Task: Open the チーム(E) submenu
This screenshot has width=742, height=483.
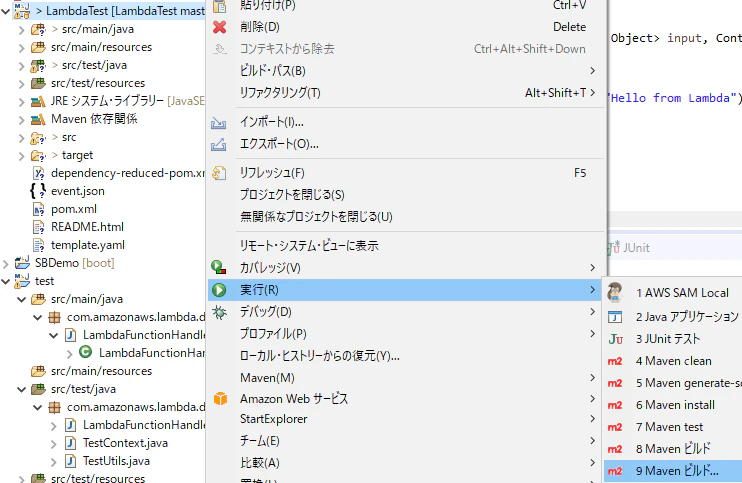Action: click(407, 441)
